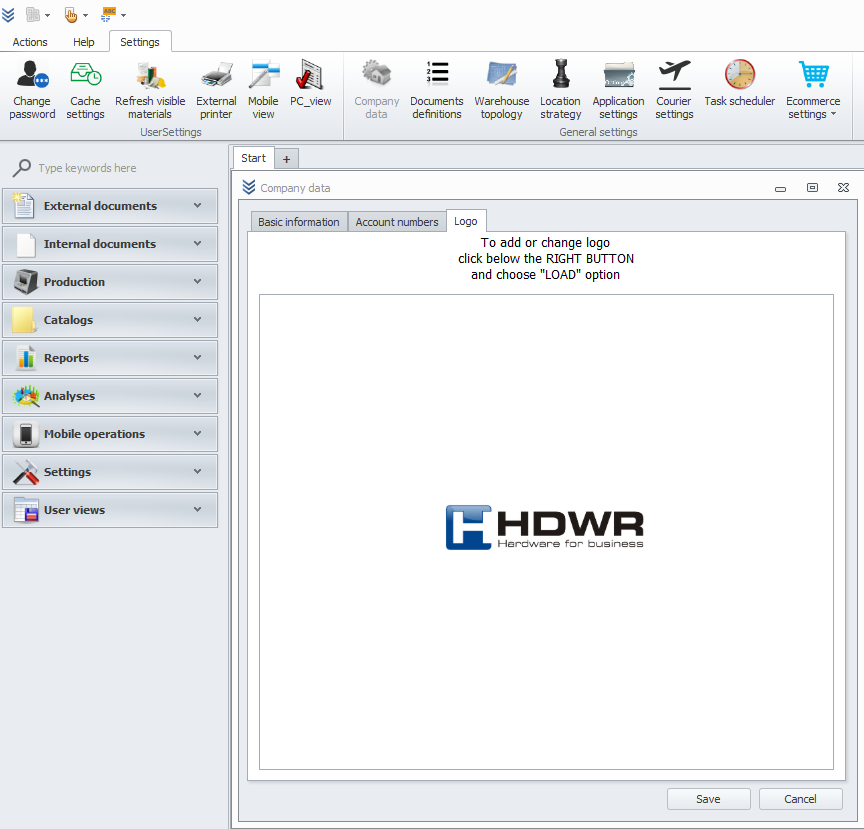Click the Catalogs folder icon
Screen dimensions: 864x829
24,320
